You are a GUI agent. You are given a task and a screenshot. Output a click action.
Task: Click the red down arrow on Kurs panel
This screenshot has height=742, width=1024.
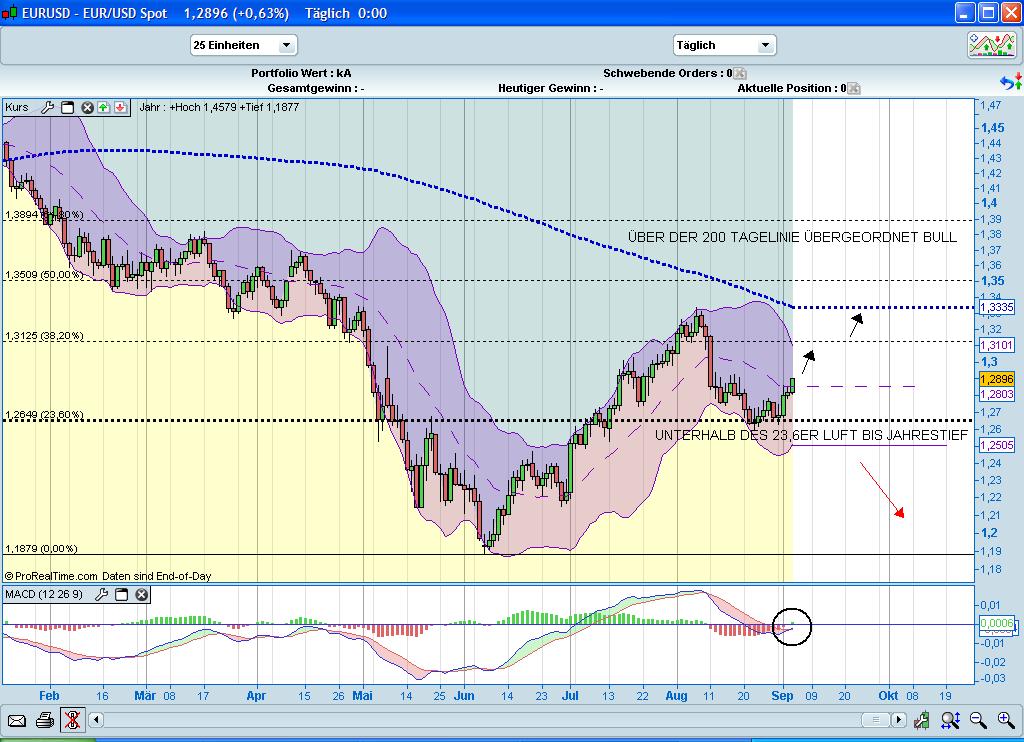click(120, 107)
